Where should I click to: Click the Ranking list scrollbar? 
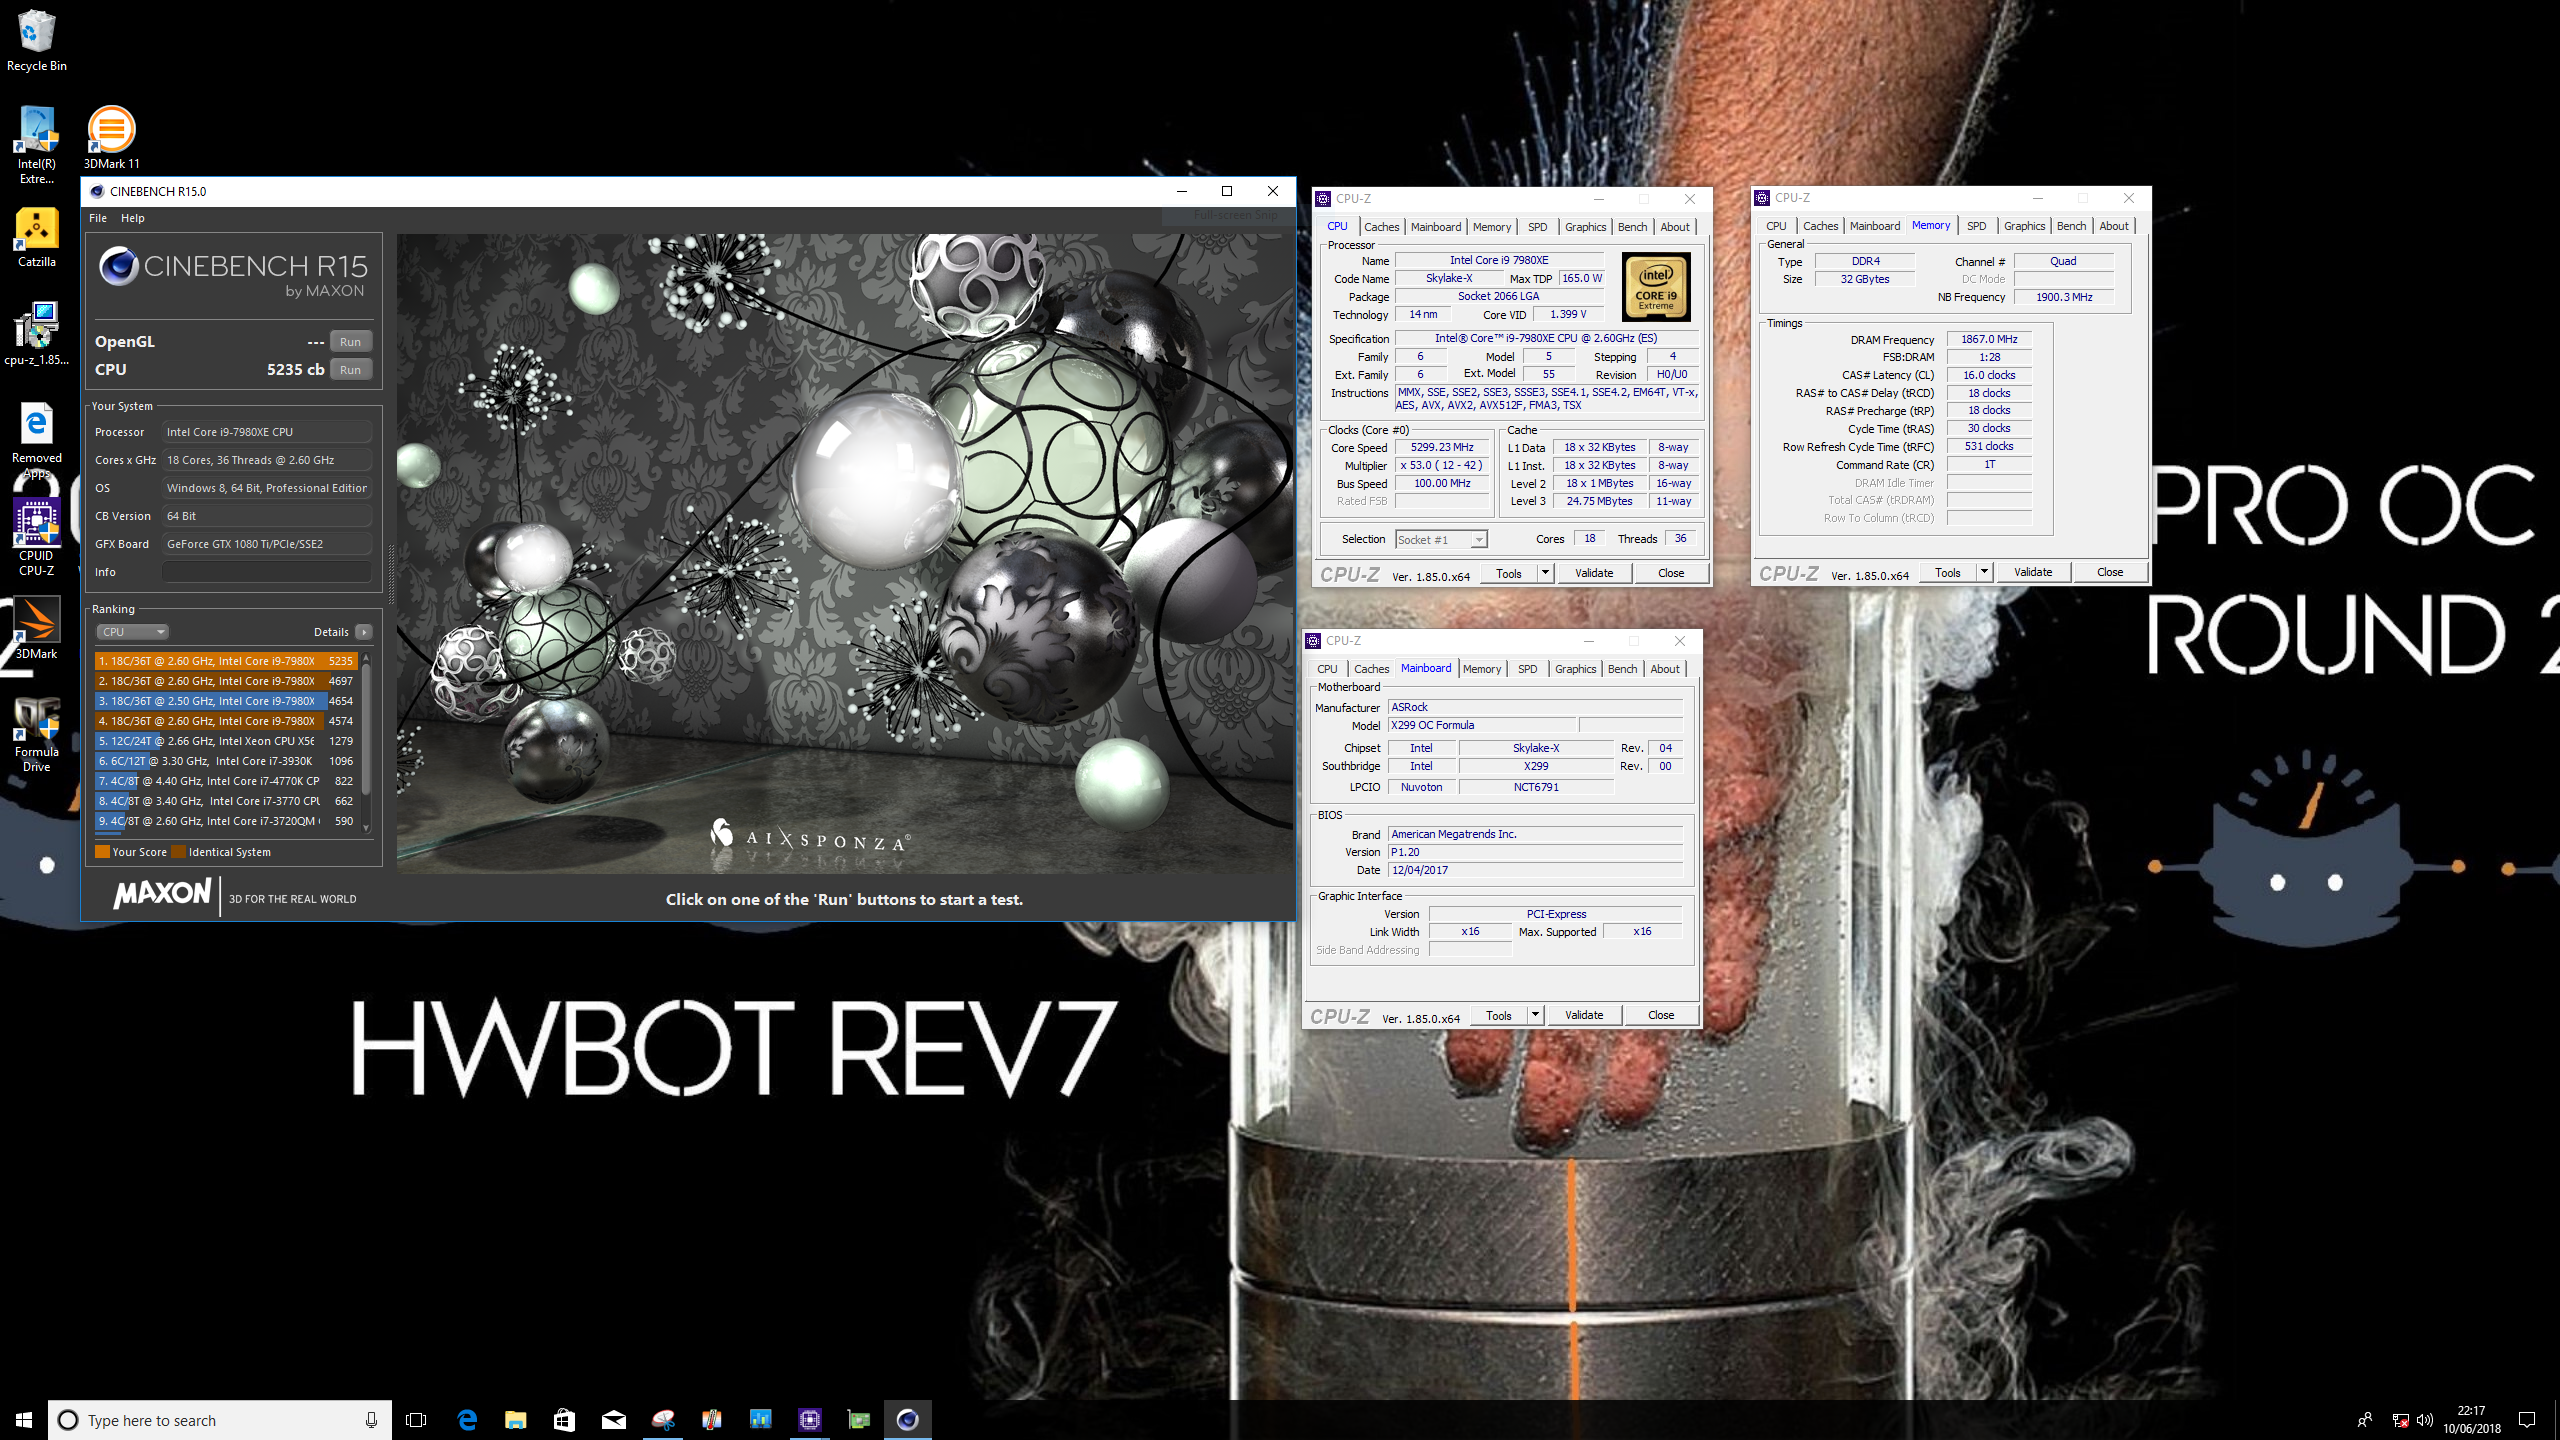[367, 742]
